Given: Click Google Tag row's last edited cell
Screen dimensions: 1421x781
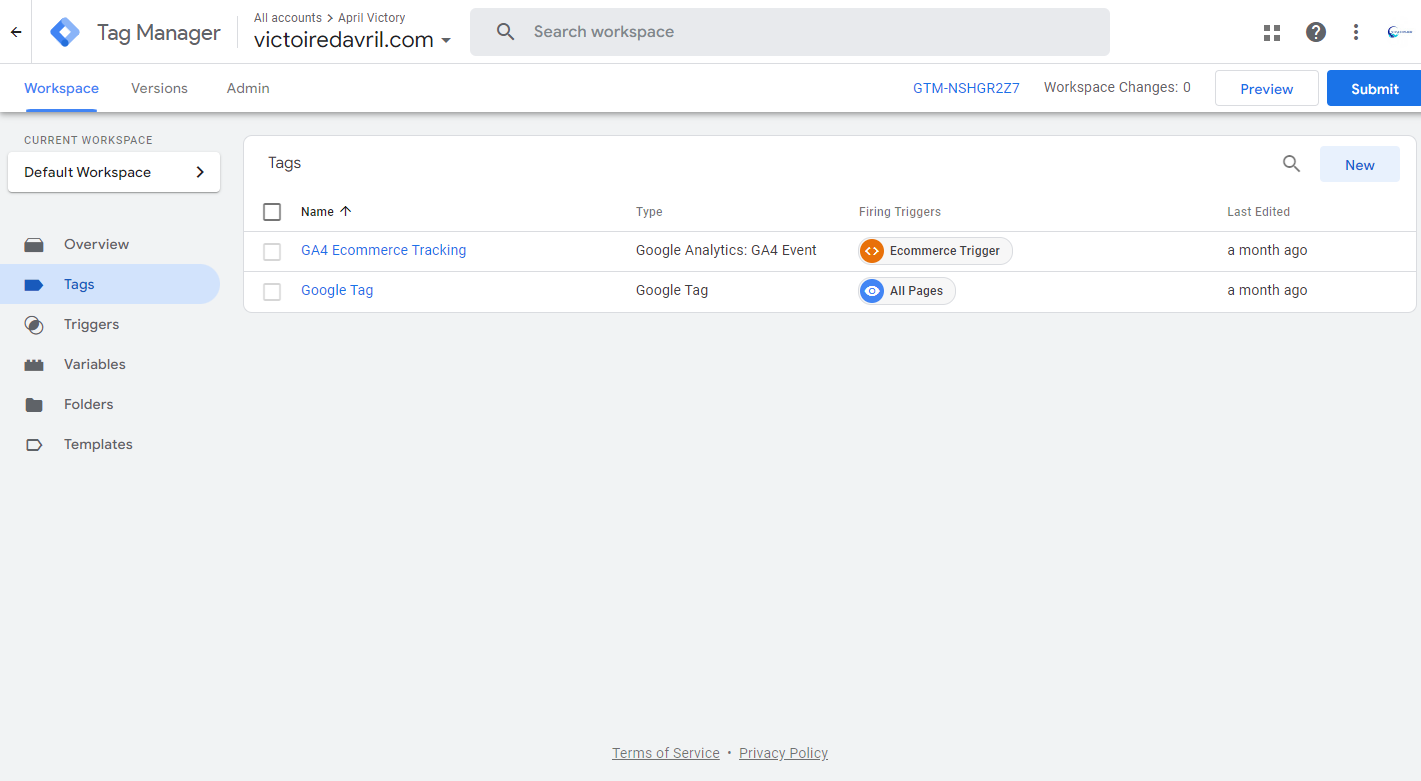Looking at the screenshot, I should (x=1267, y=290).
